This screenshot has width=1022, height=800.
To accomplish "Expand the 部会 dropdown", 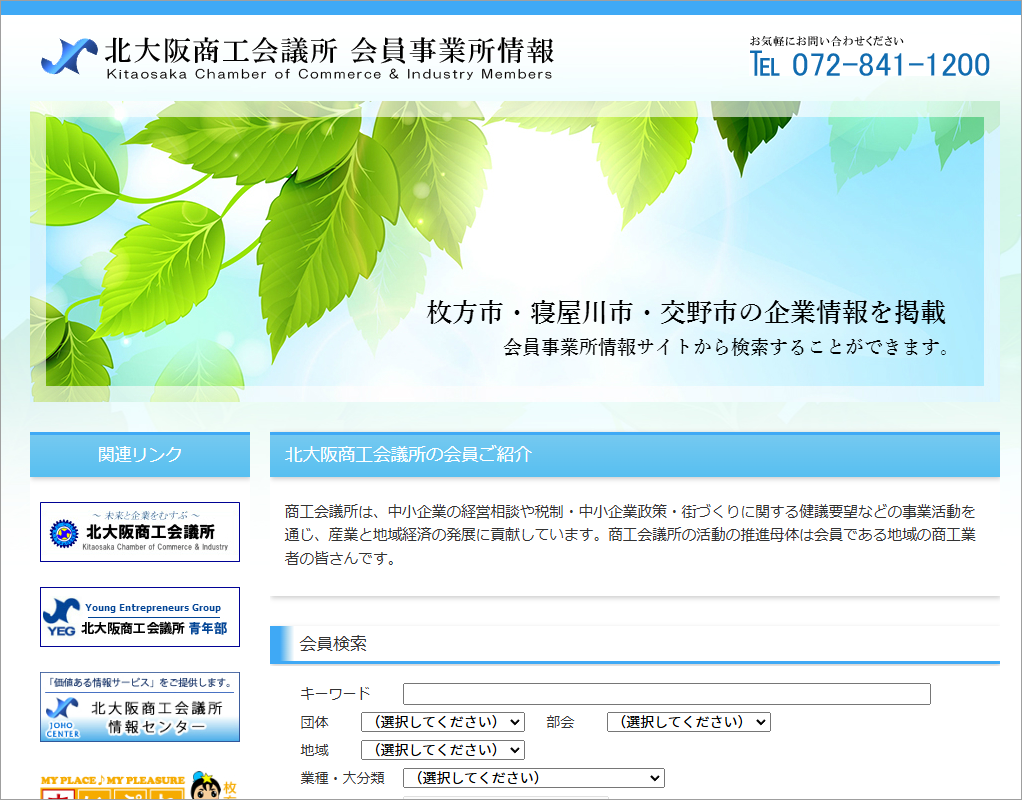I will [x=688, y=722].
